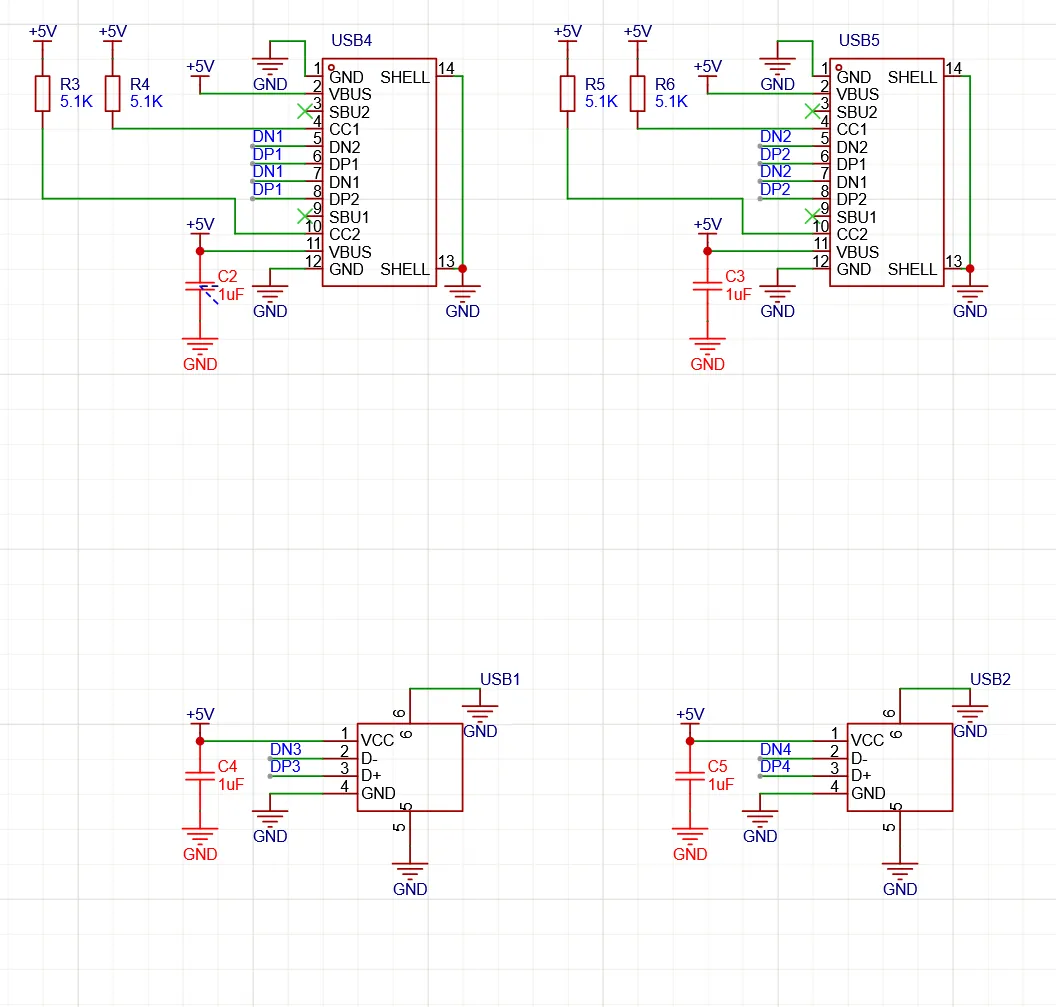Viewport: 1056px width, 1007px height.
Task: Select the 1uF value next to C4
Action: [x=231, y=784]
